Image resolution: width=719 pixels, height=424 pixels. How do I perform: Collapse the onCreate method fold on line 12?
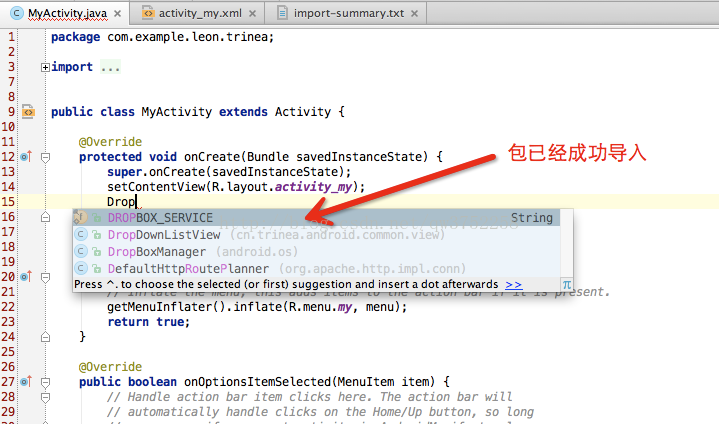(45, 157)
